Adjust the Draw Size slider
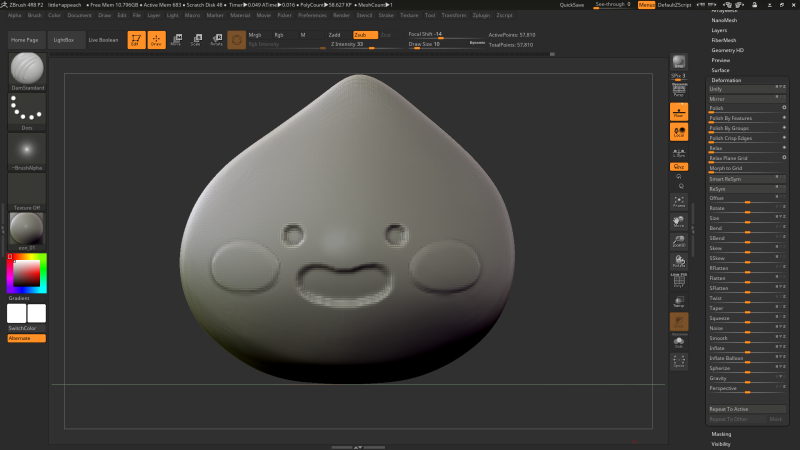Image resolution: width=800 pixels, height=450 pixels. pos(445,44)
